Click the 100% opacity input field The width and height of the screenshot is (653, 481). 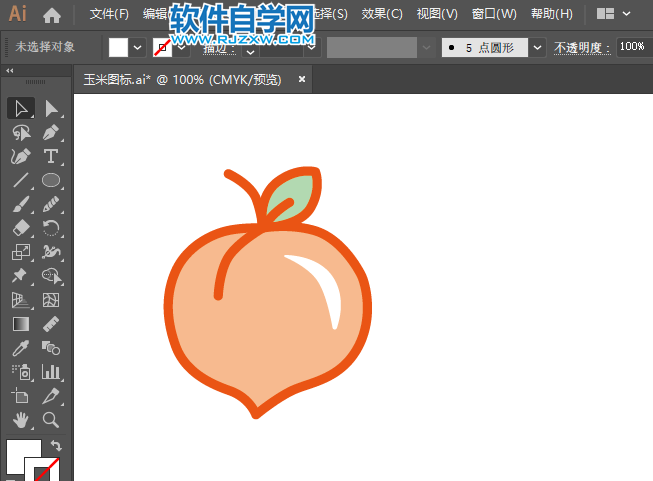pos(634,47)
